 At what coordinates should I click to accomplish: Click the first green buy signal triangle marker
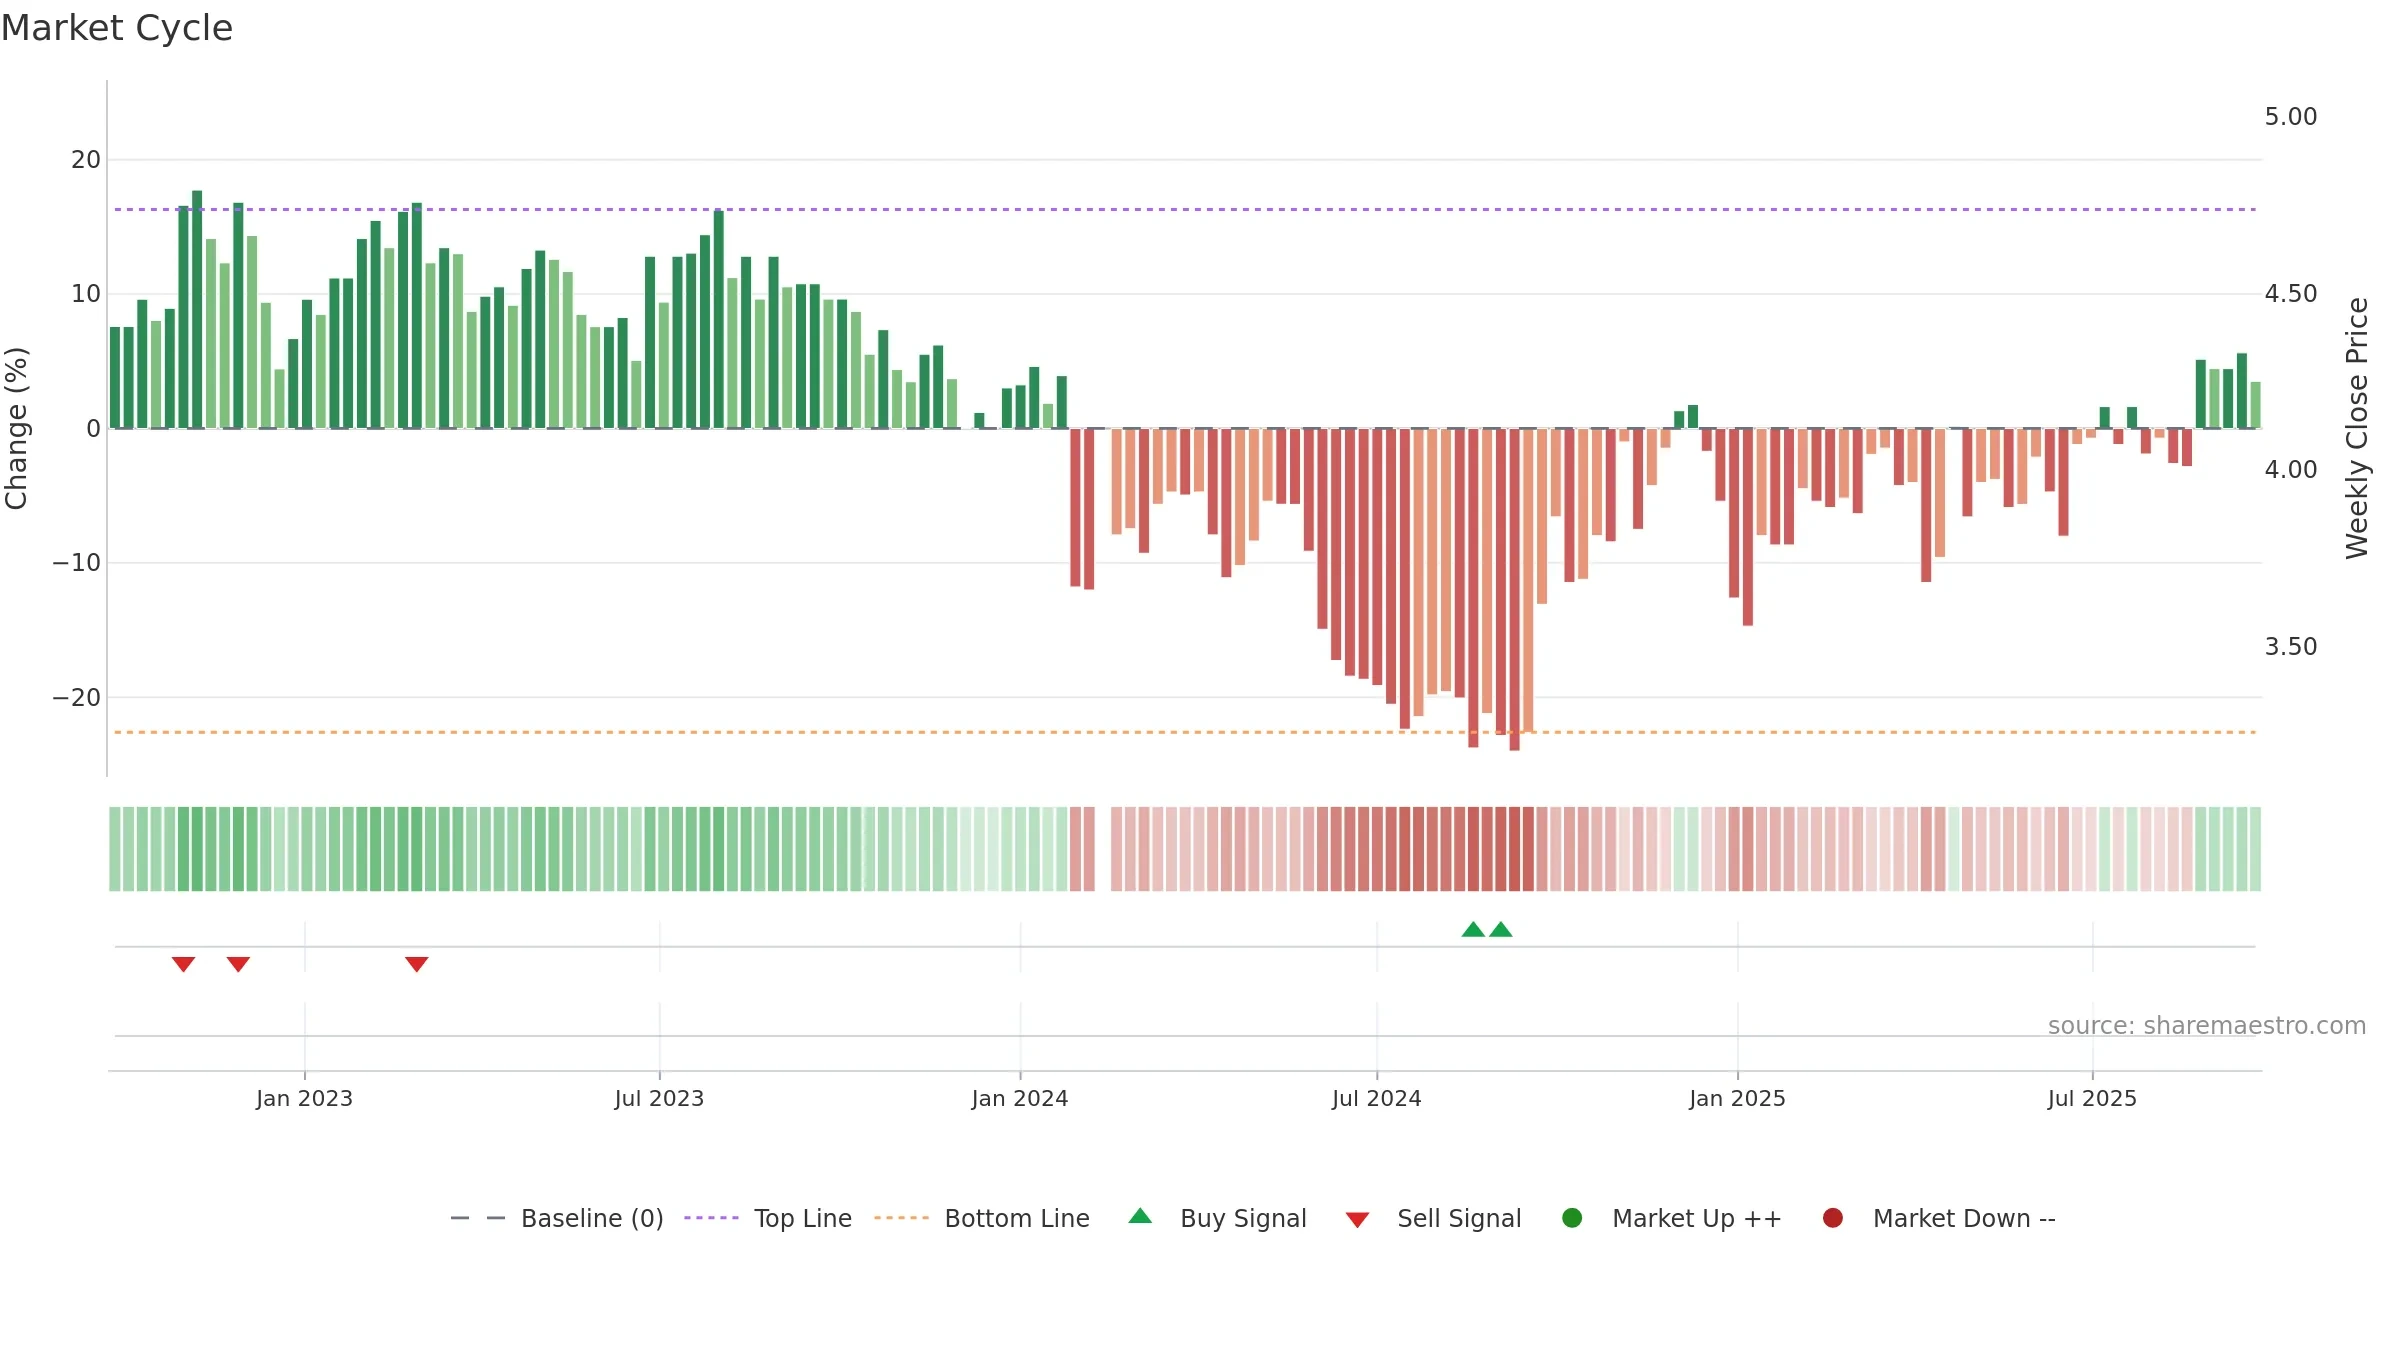[1473, 929]
